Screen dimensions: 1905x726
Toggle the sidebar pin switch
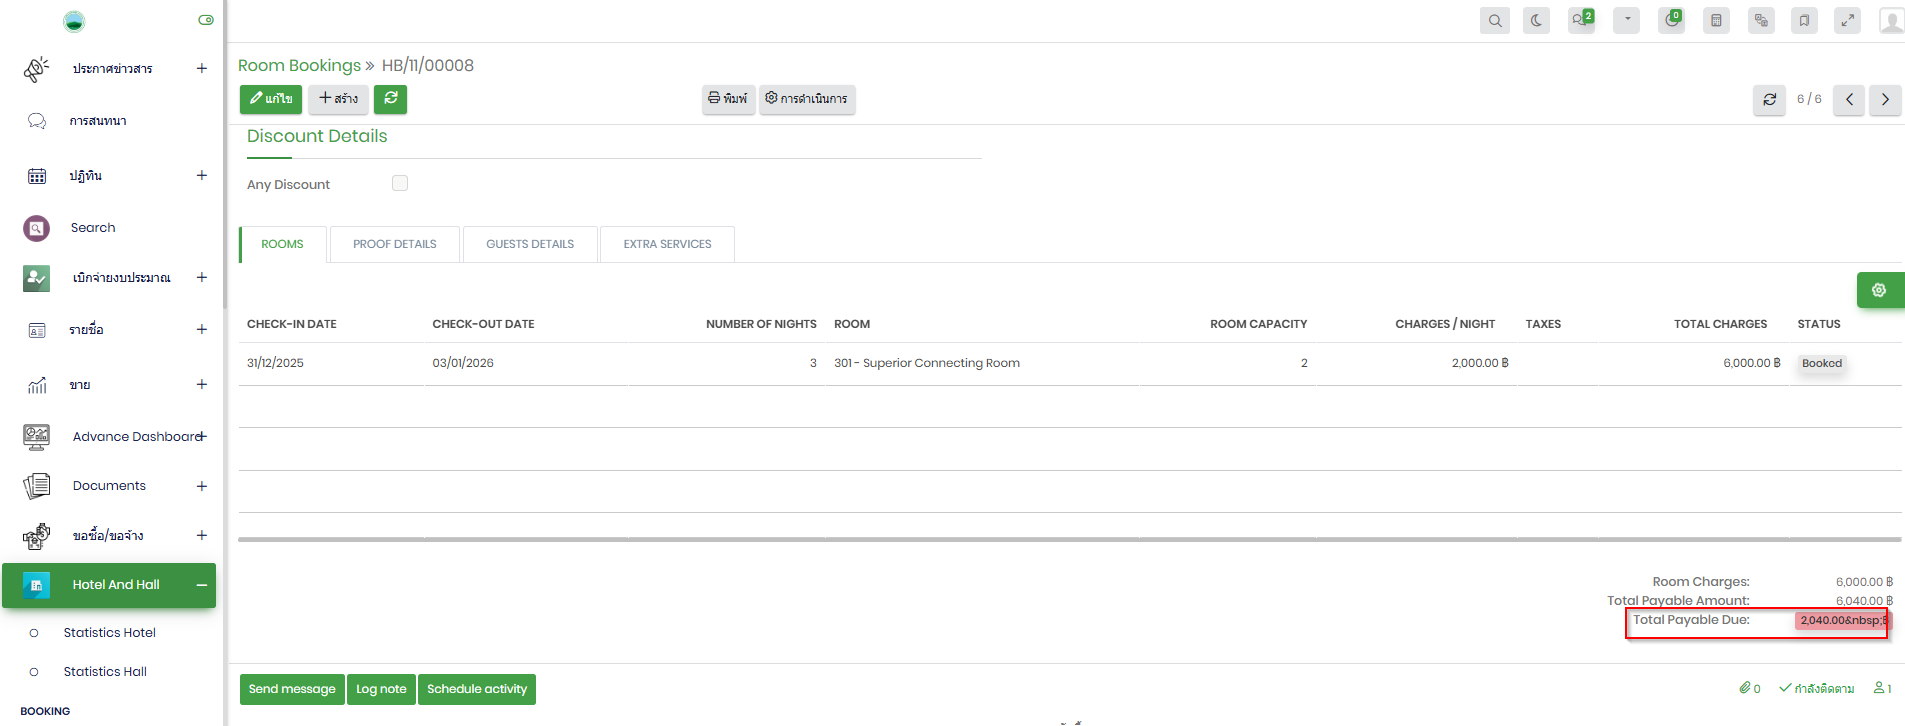[206, 20]
